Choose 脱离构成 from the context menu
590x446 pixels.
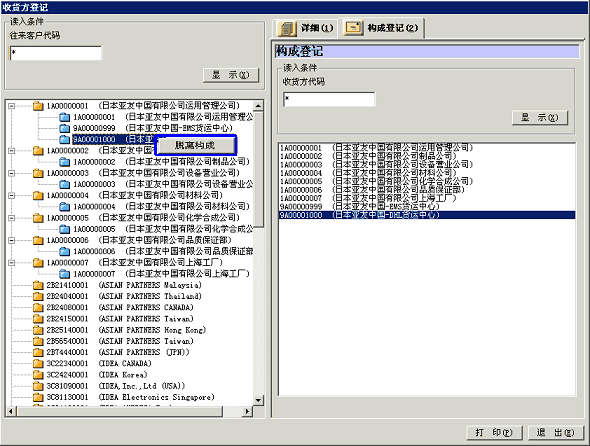[195, 145]
